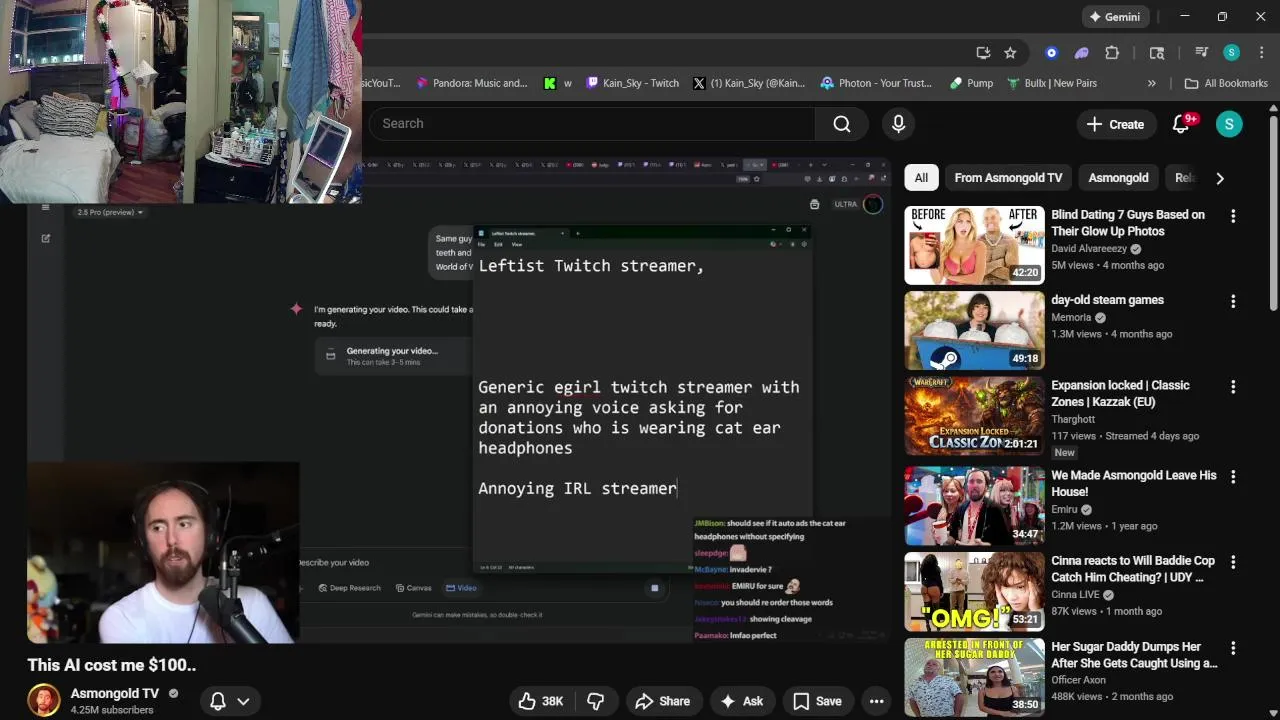Select the From Asmongold TV chip
Viewport: 1280px width, 720px height.
[1008, 178]
